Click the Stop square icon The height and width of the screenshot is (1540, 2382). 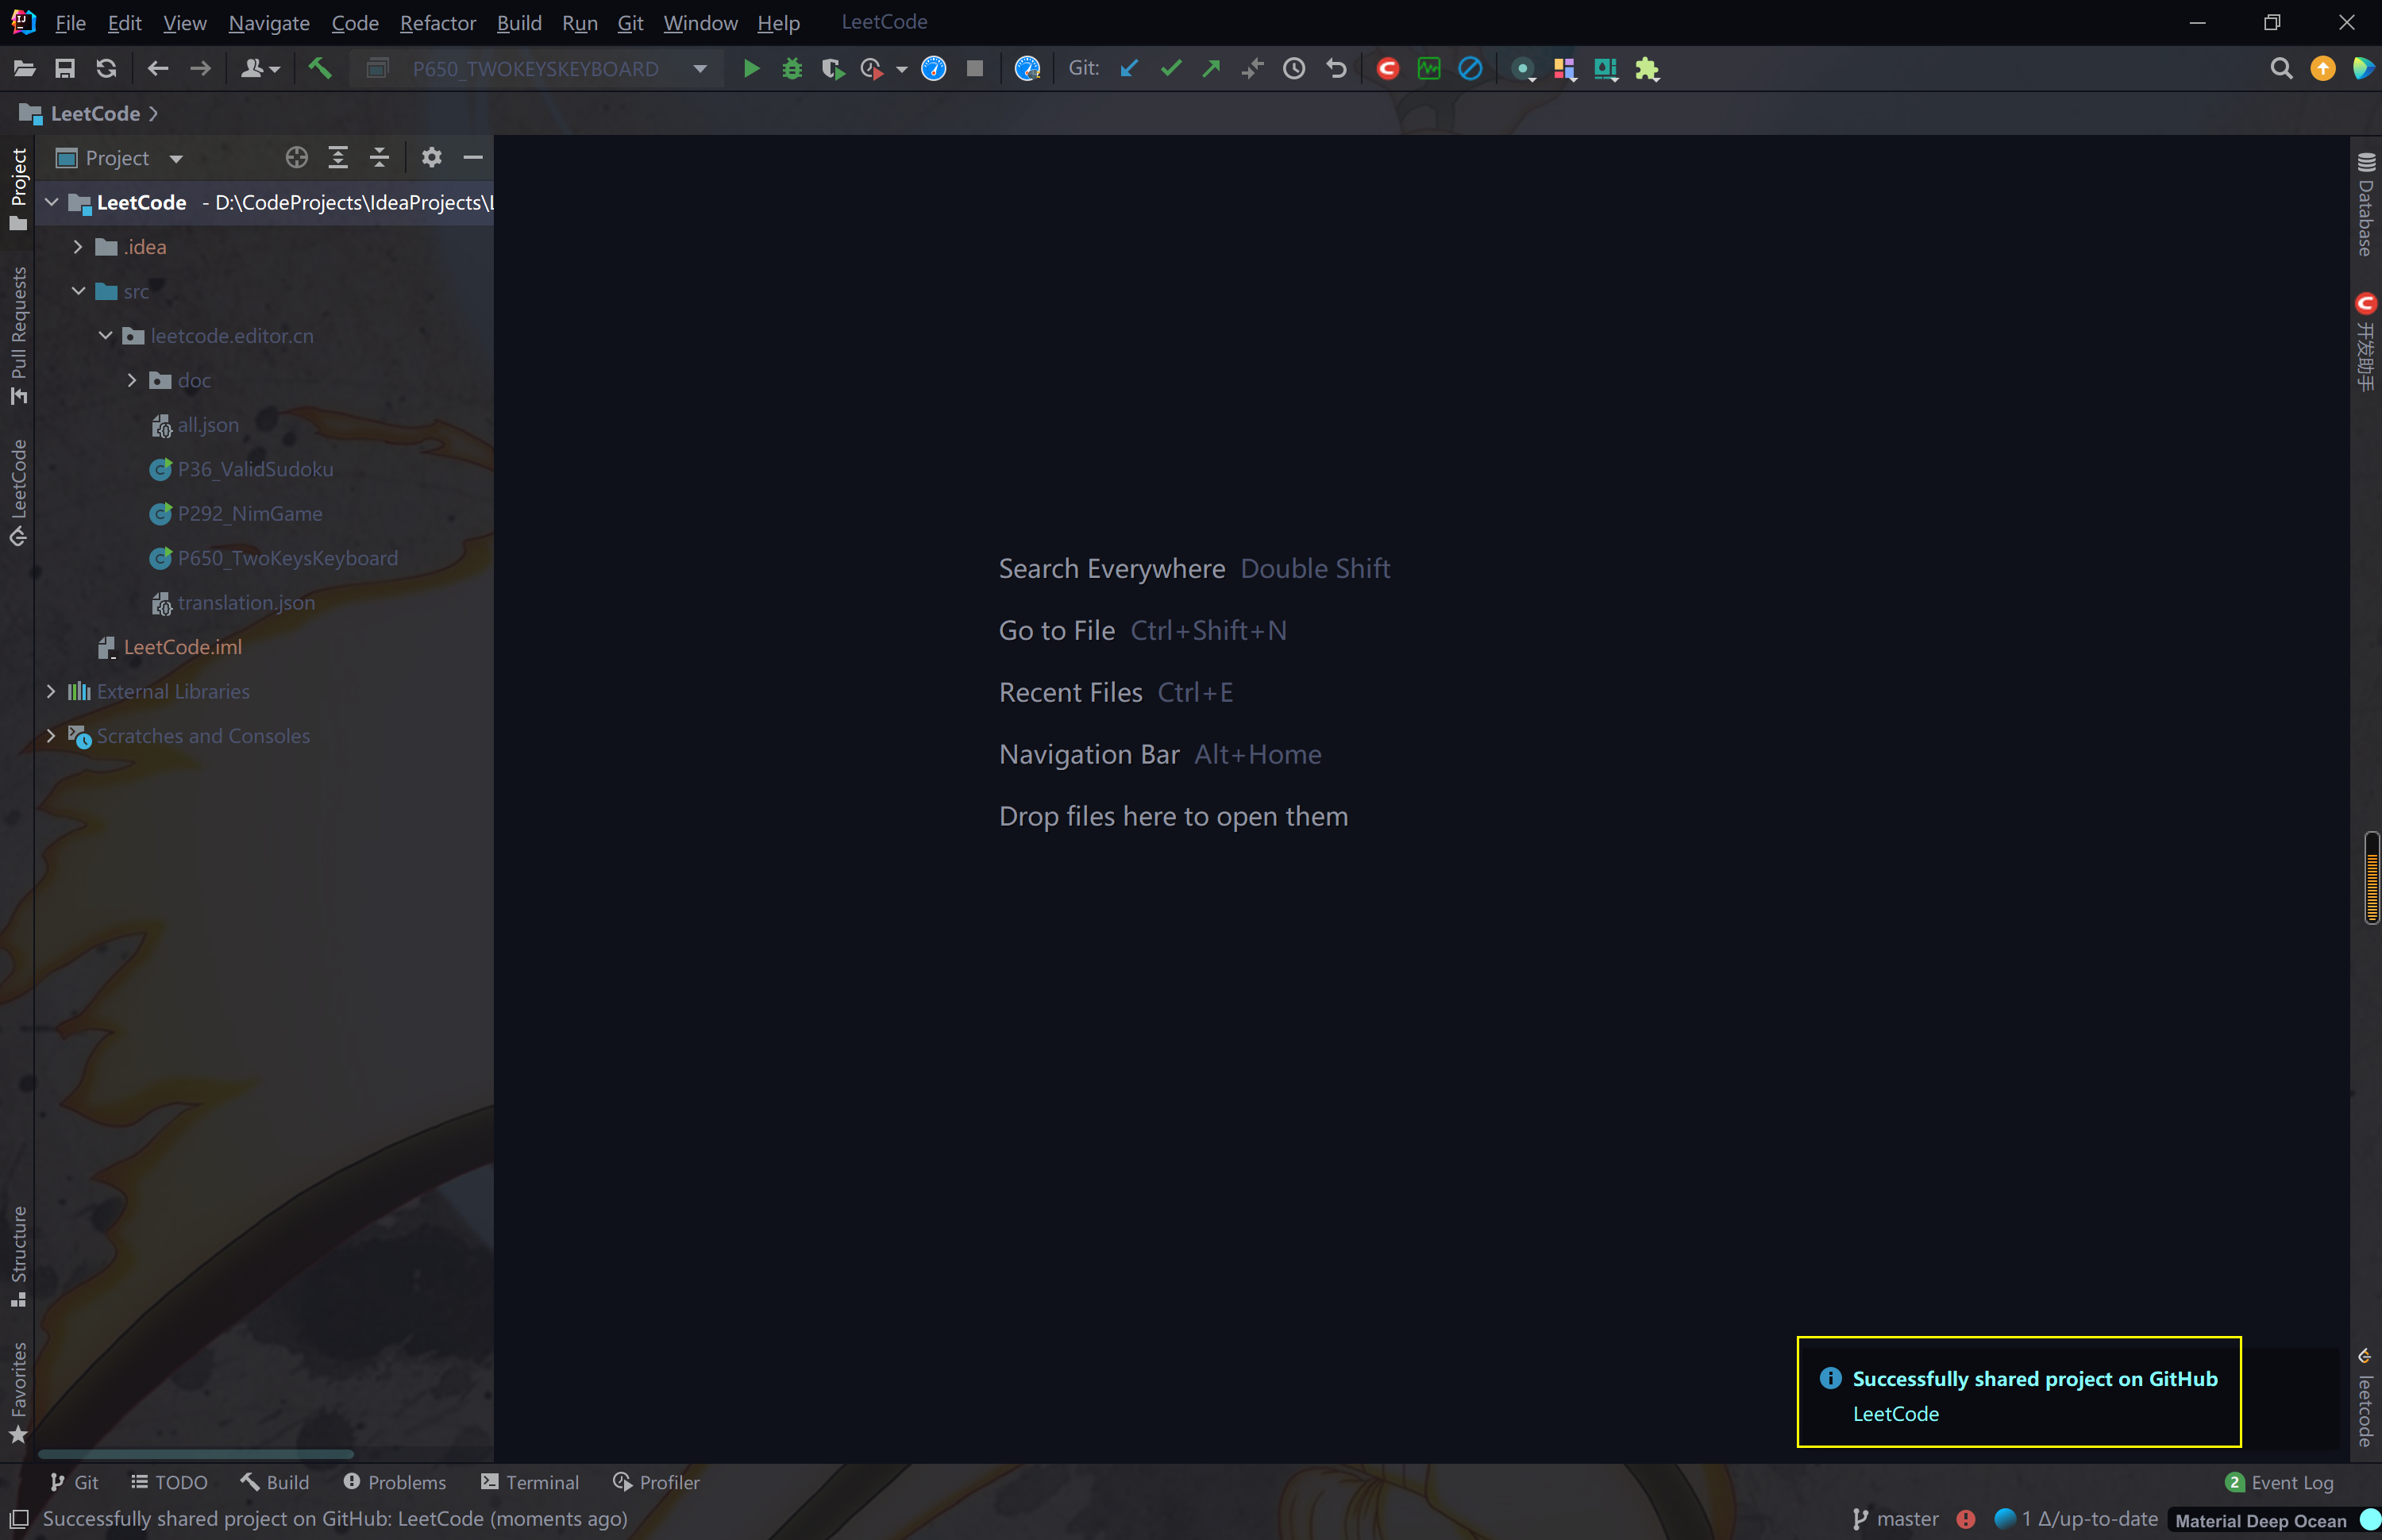tap(975, 69)
